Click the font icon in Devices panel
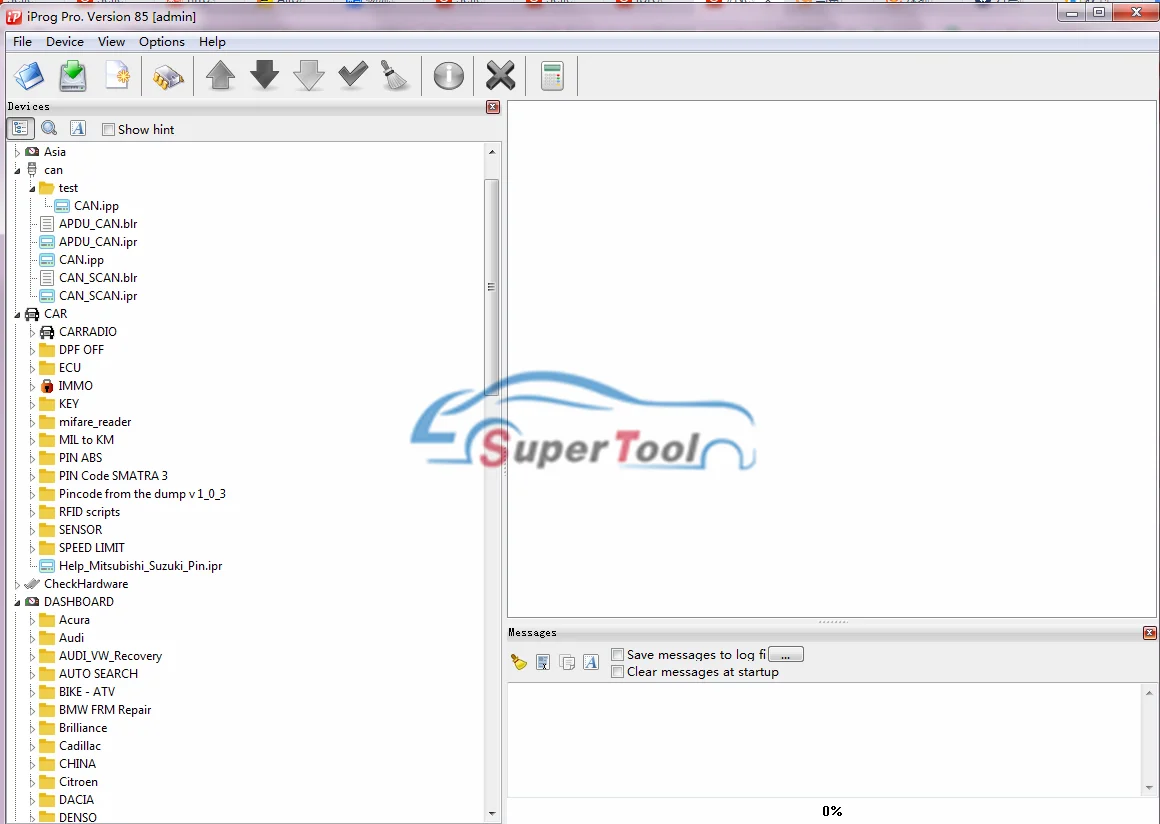This screenshot has width=1160, height=824. (x=78, y=129)
